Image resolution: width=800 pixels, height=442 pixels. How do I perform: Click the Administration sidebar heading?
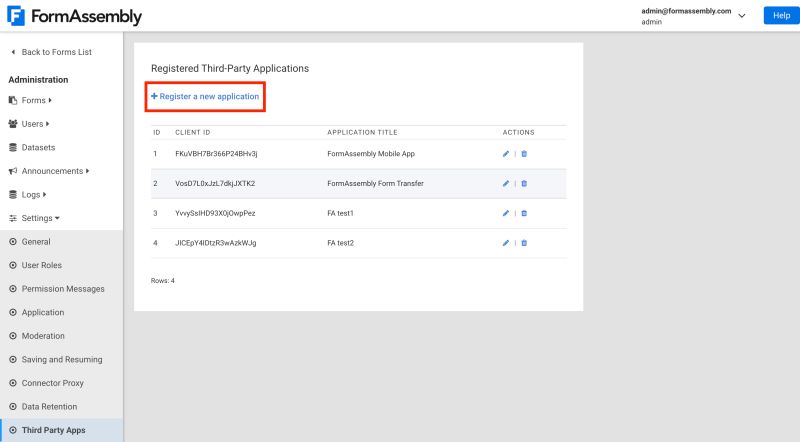[x=38, y=80]
